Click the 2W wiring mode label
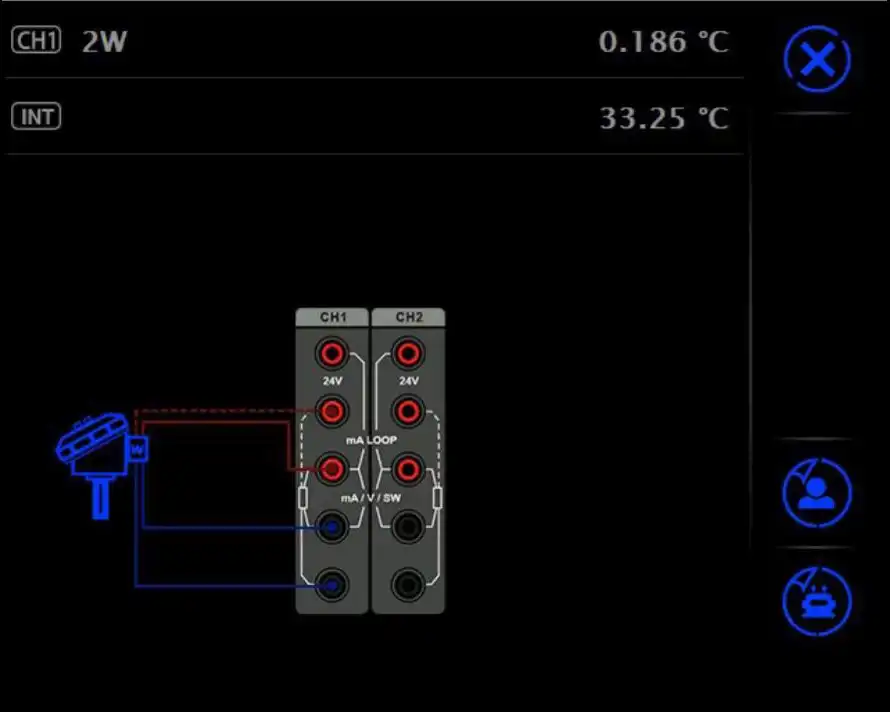This screenshot has height=712, width=890. [x=104, y=41]
